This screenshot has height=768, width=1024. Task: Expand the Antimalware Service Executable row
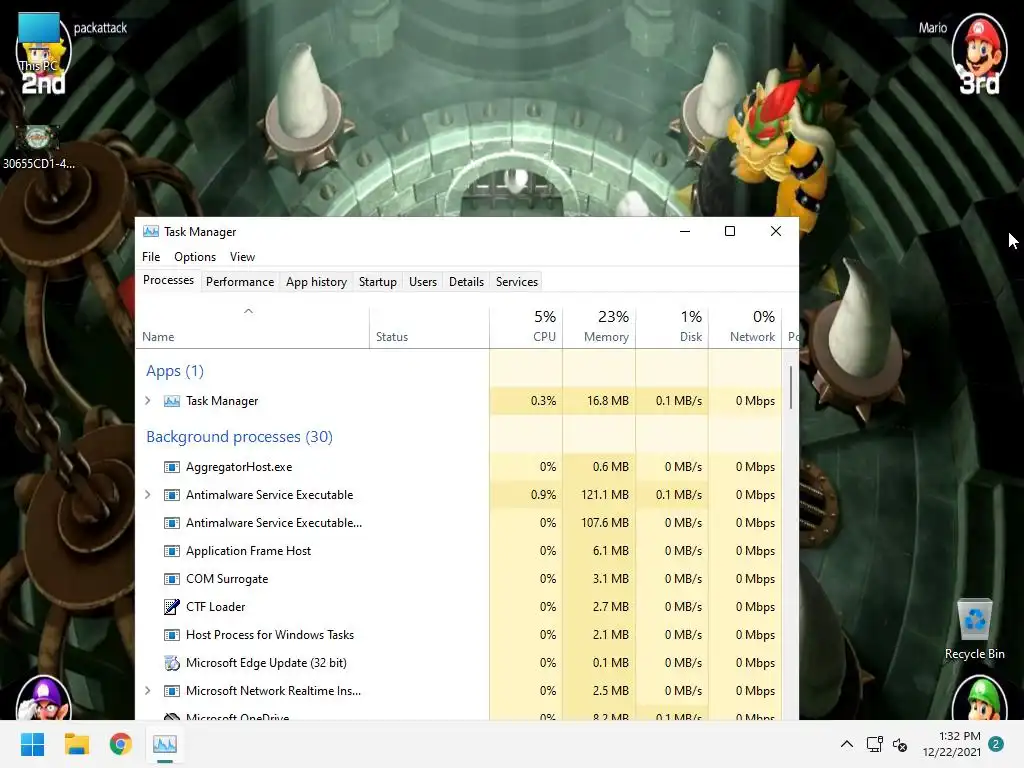pos(148,495)
